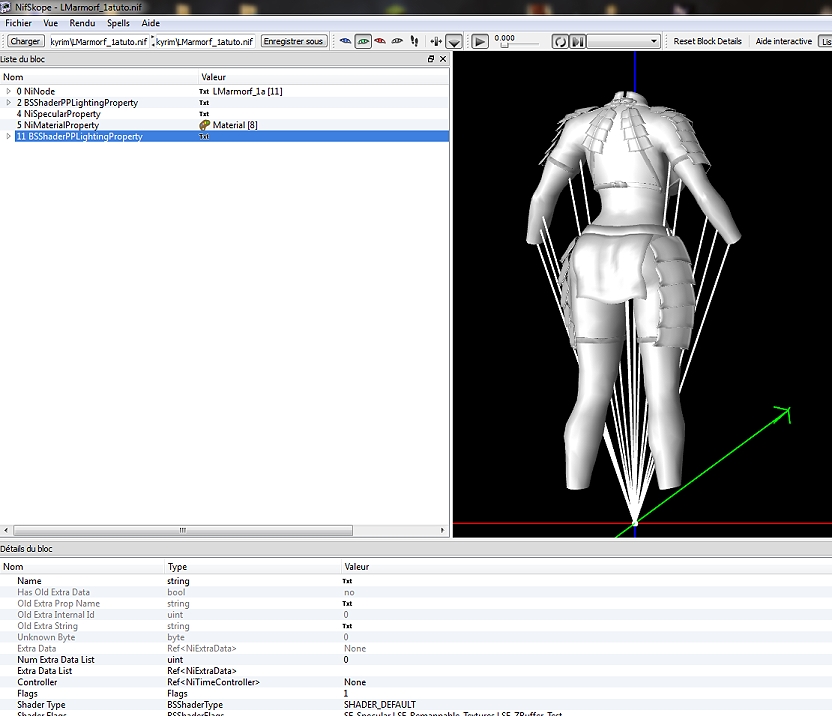The height and width of the screenshot is (716, 832).
Task: Open the animation sequence dropdown
Action: tap(623, 41)
